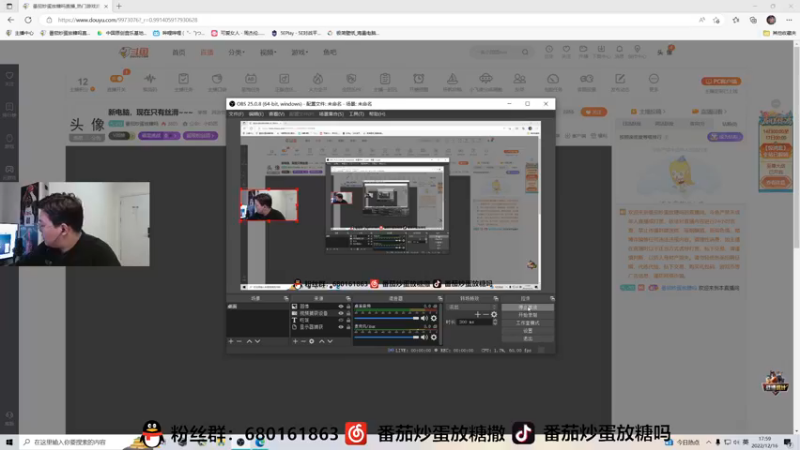800x450 pixels.
Task: Toggle lock on the Display Capture source
Action: click(348, 327)
